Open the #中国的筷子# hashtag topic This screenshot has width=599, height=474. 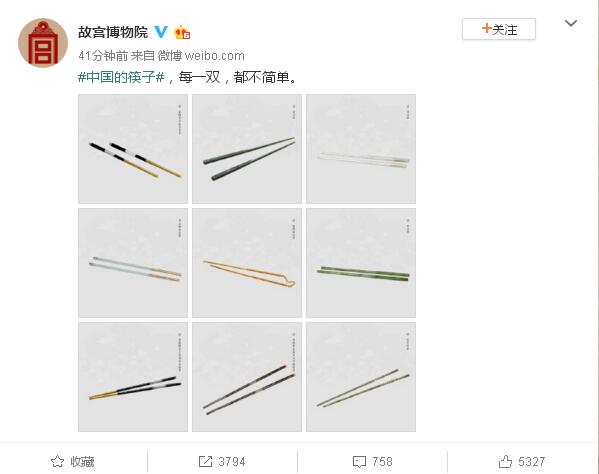coord(121,77)
